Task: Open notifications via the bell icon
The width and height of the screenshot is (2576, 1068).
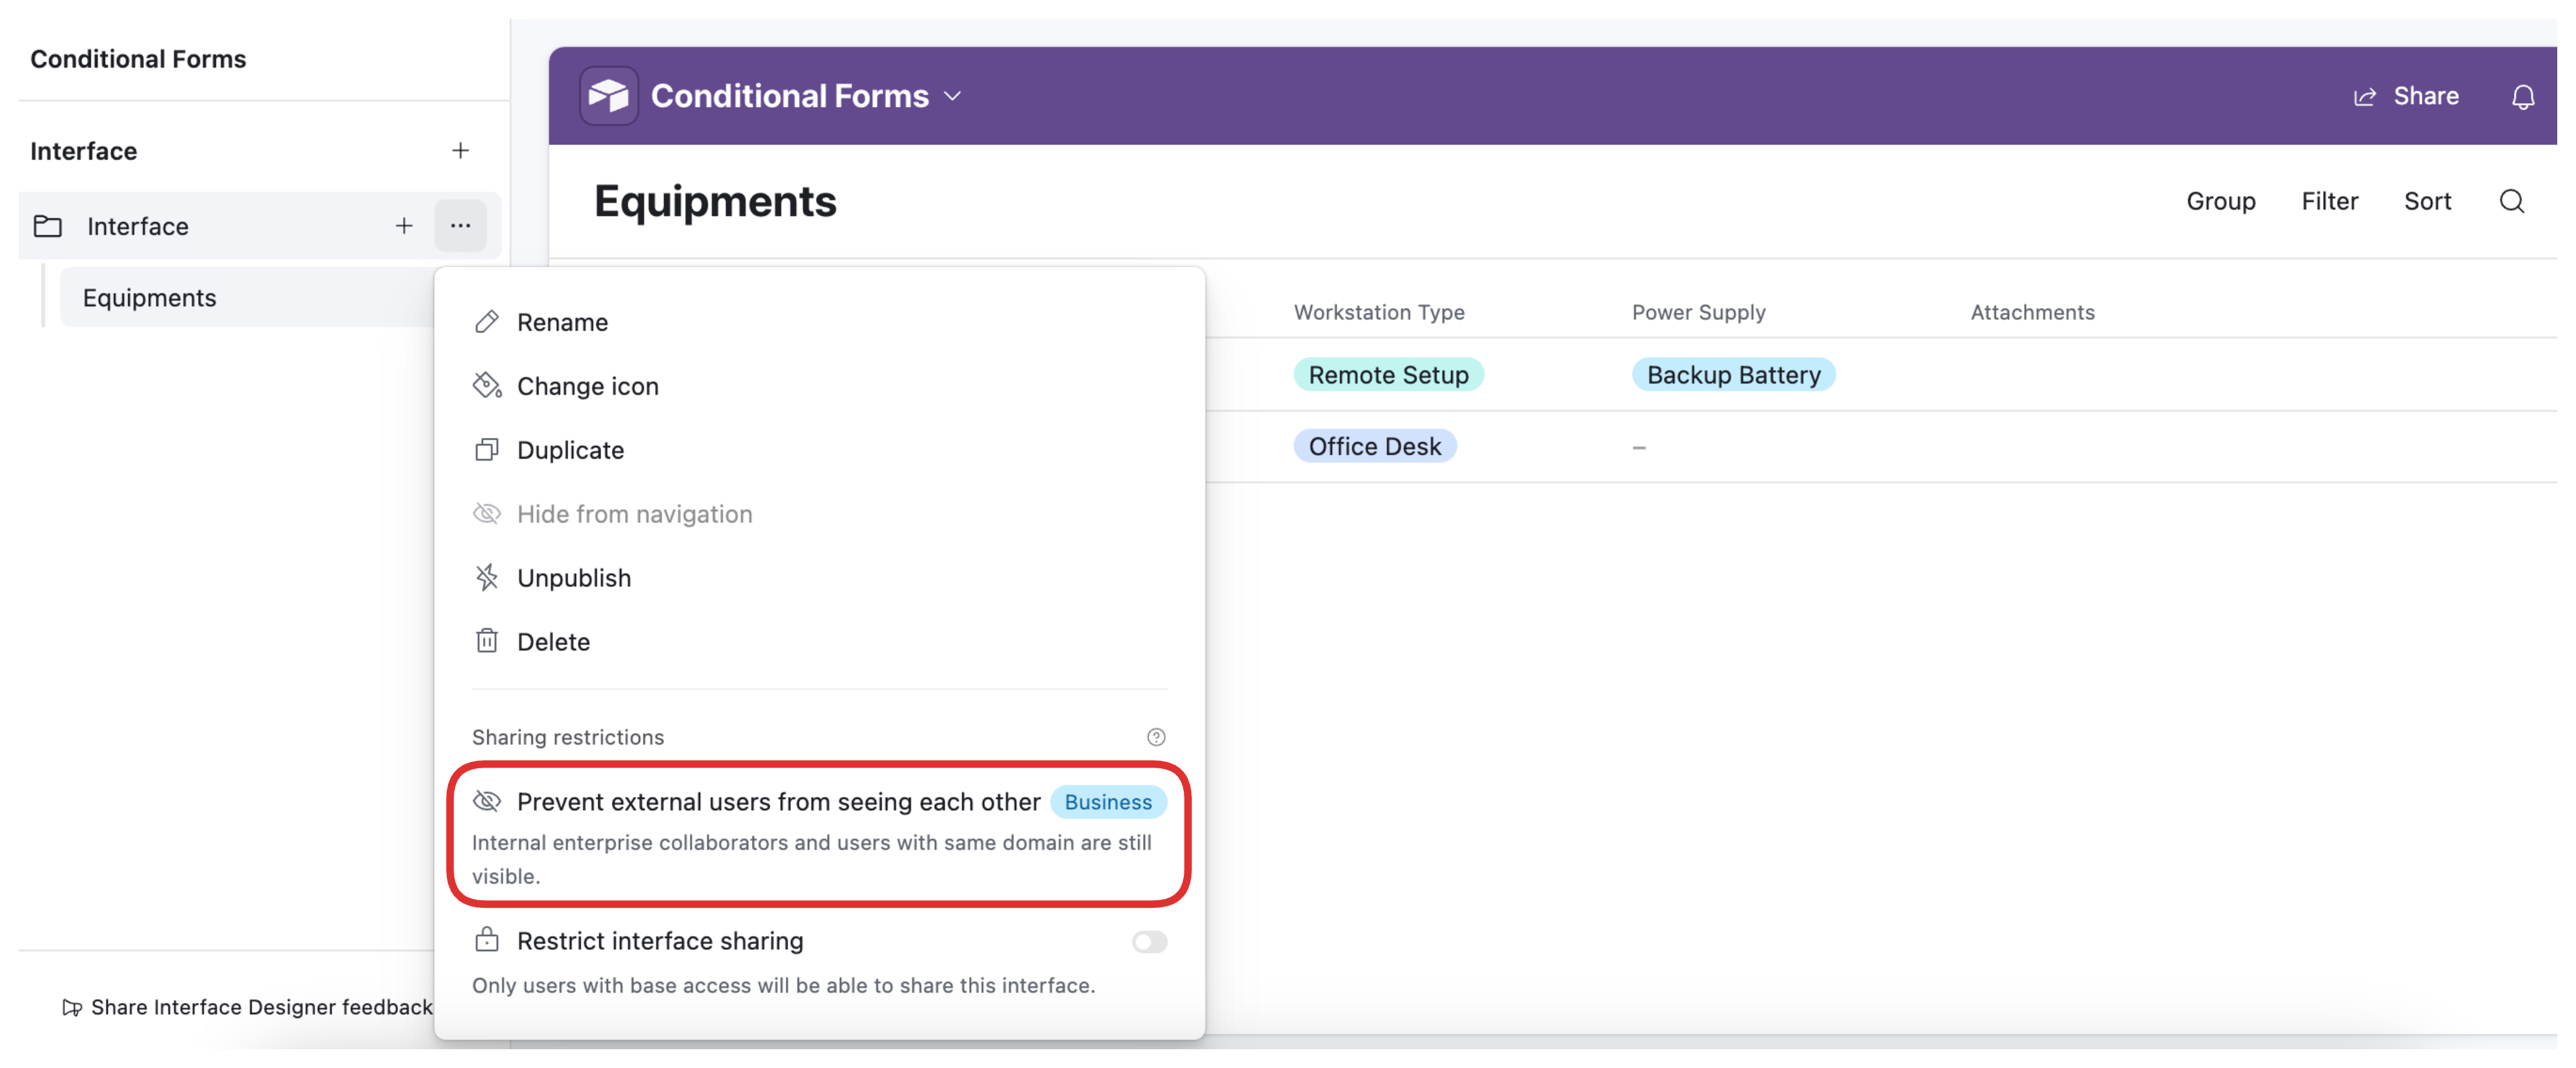Action: pyautogui.click(x=2524, y=96)
